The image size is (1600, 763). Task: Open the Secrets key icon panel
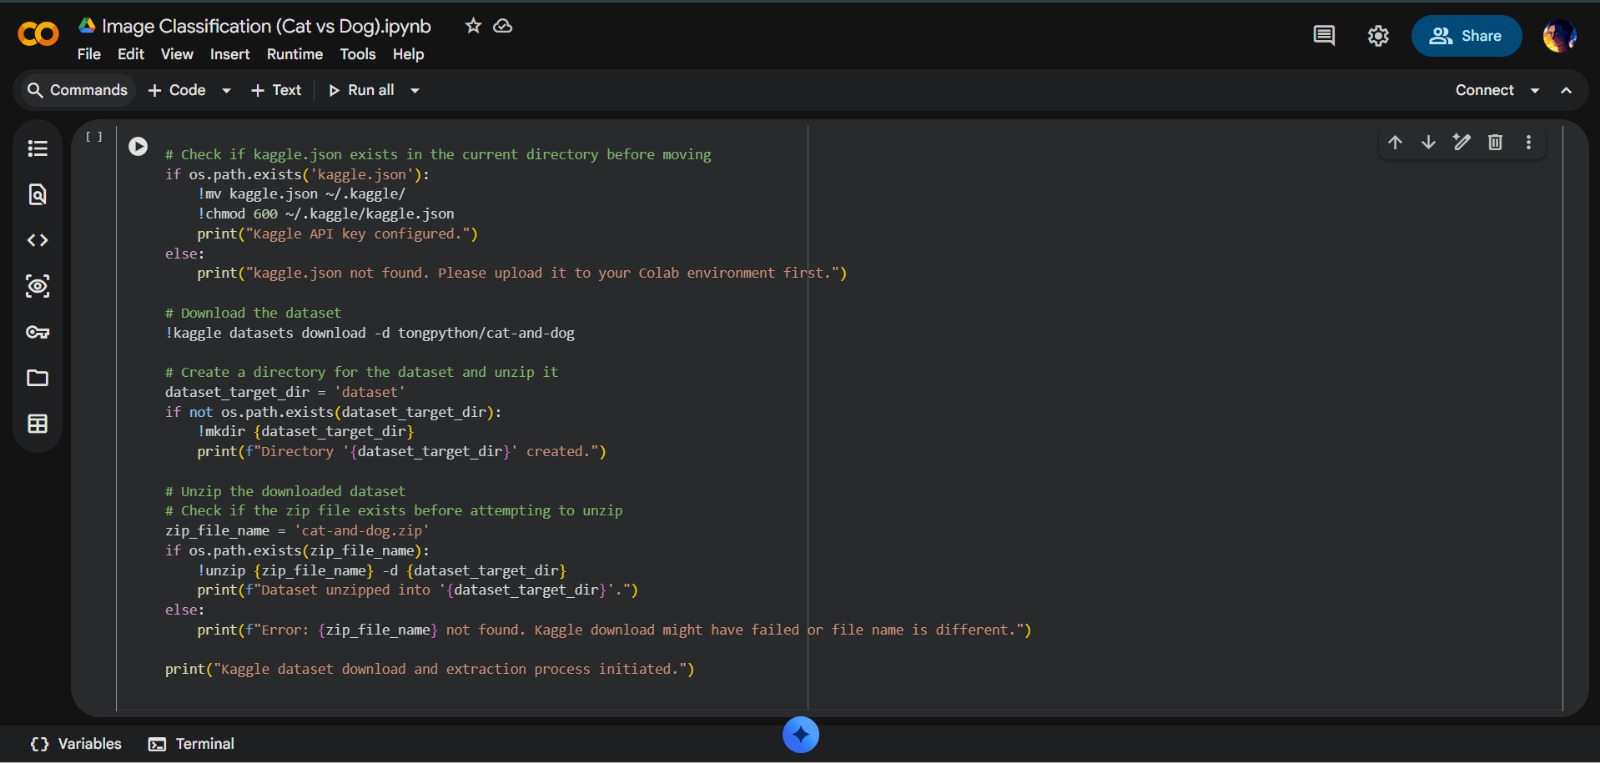[x=38, y=332]
